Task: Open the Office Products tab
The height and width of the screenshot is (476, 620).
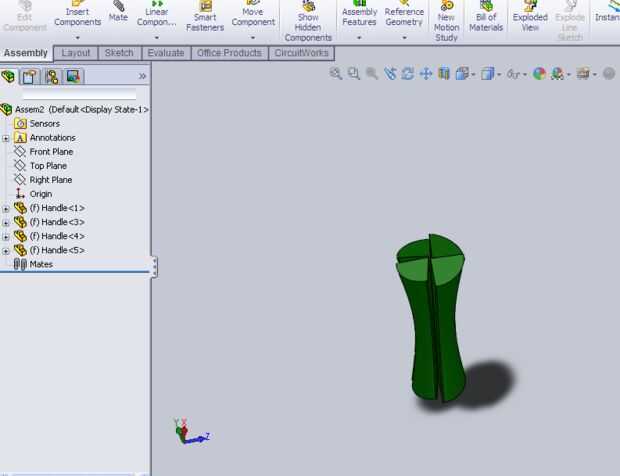Action: coord(229,53)
